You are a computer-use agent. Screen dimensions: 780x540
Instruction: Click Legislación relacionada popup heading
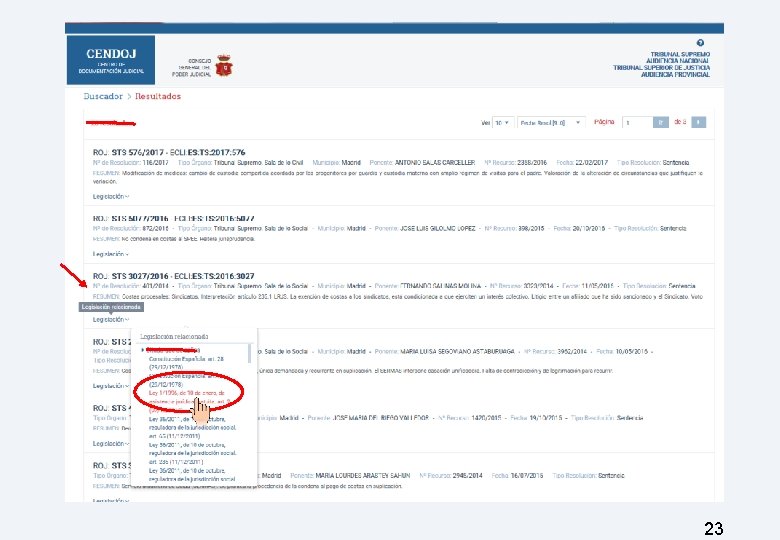pyautogui.click(x=174, y=337)
